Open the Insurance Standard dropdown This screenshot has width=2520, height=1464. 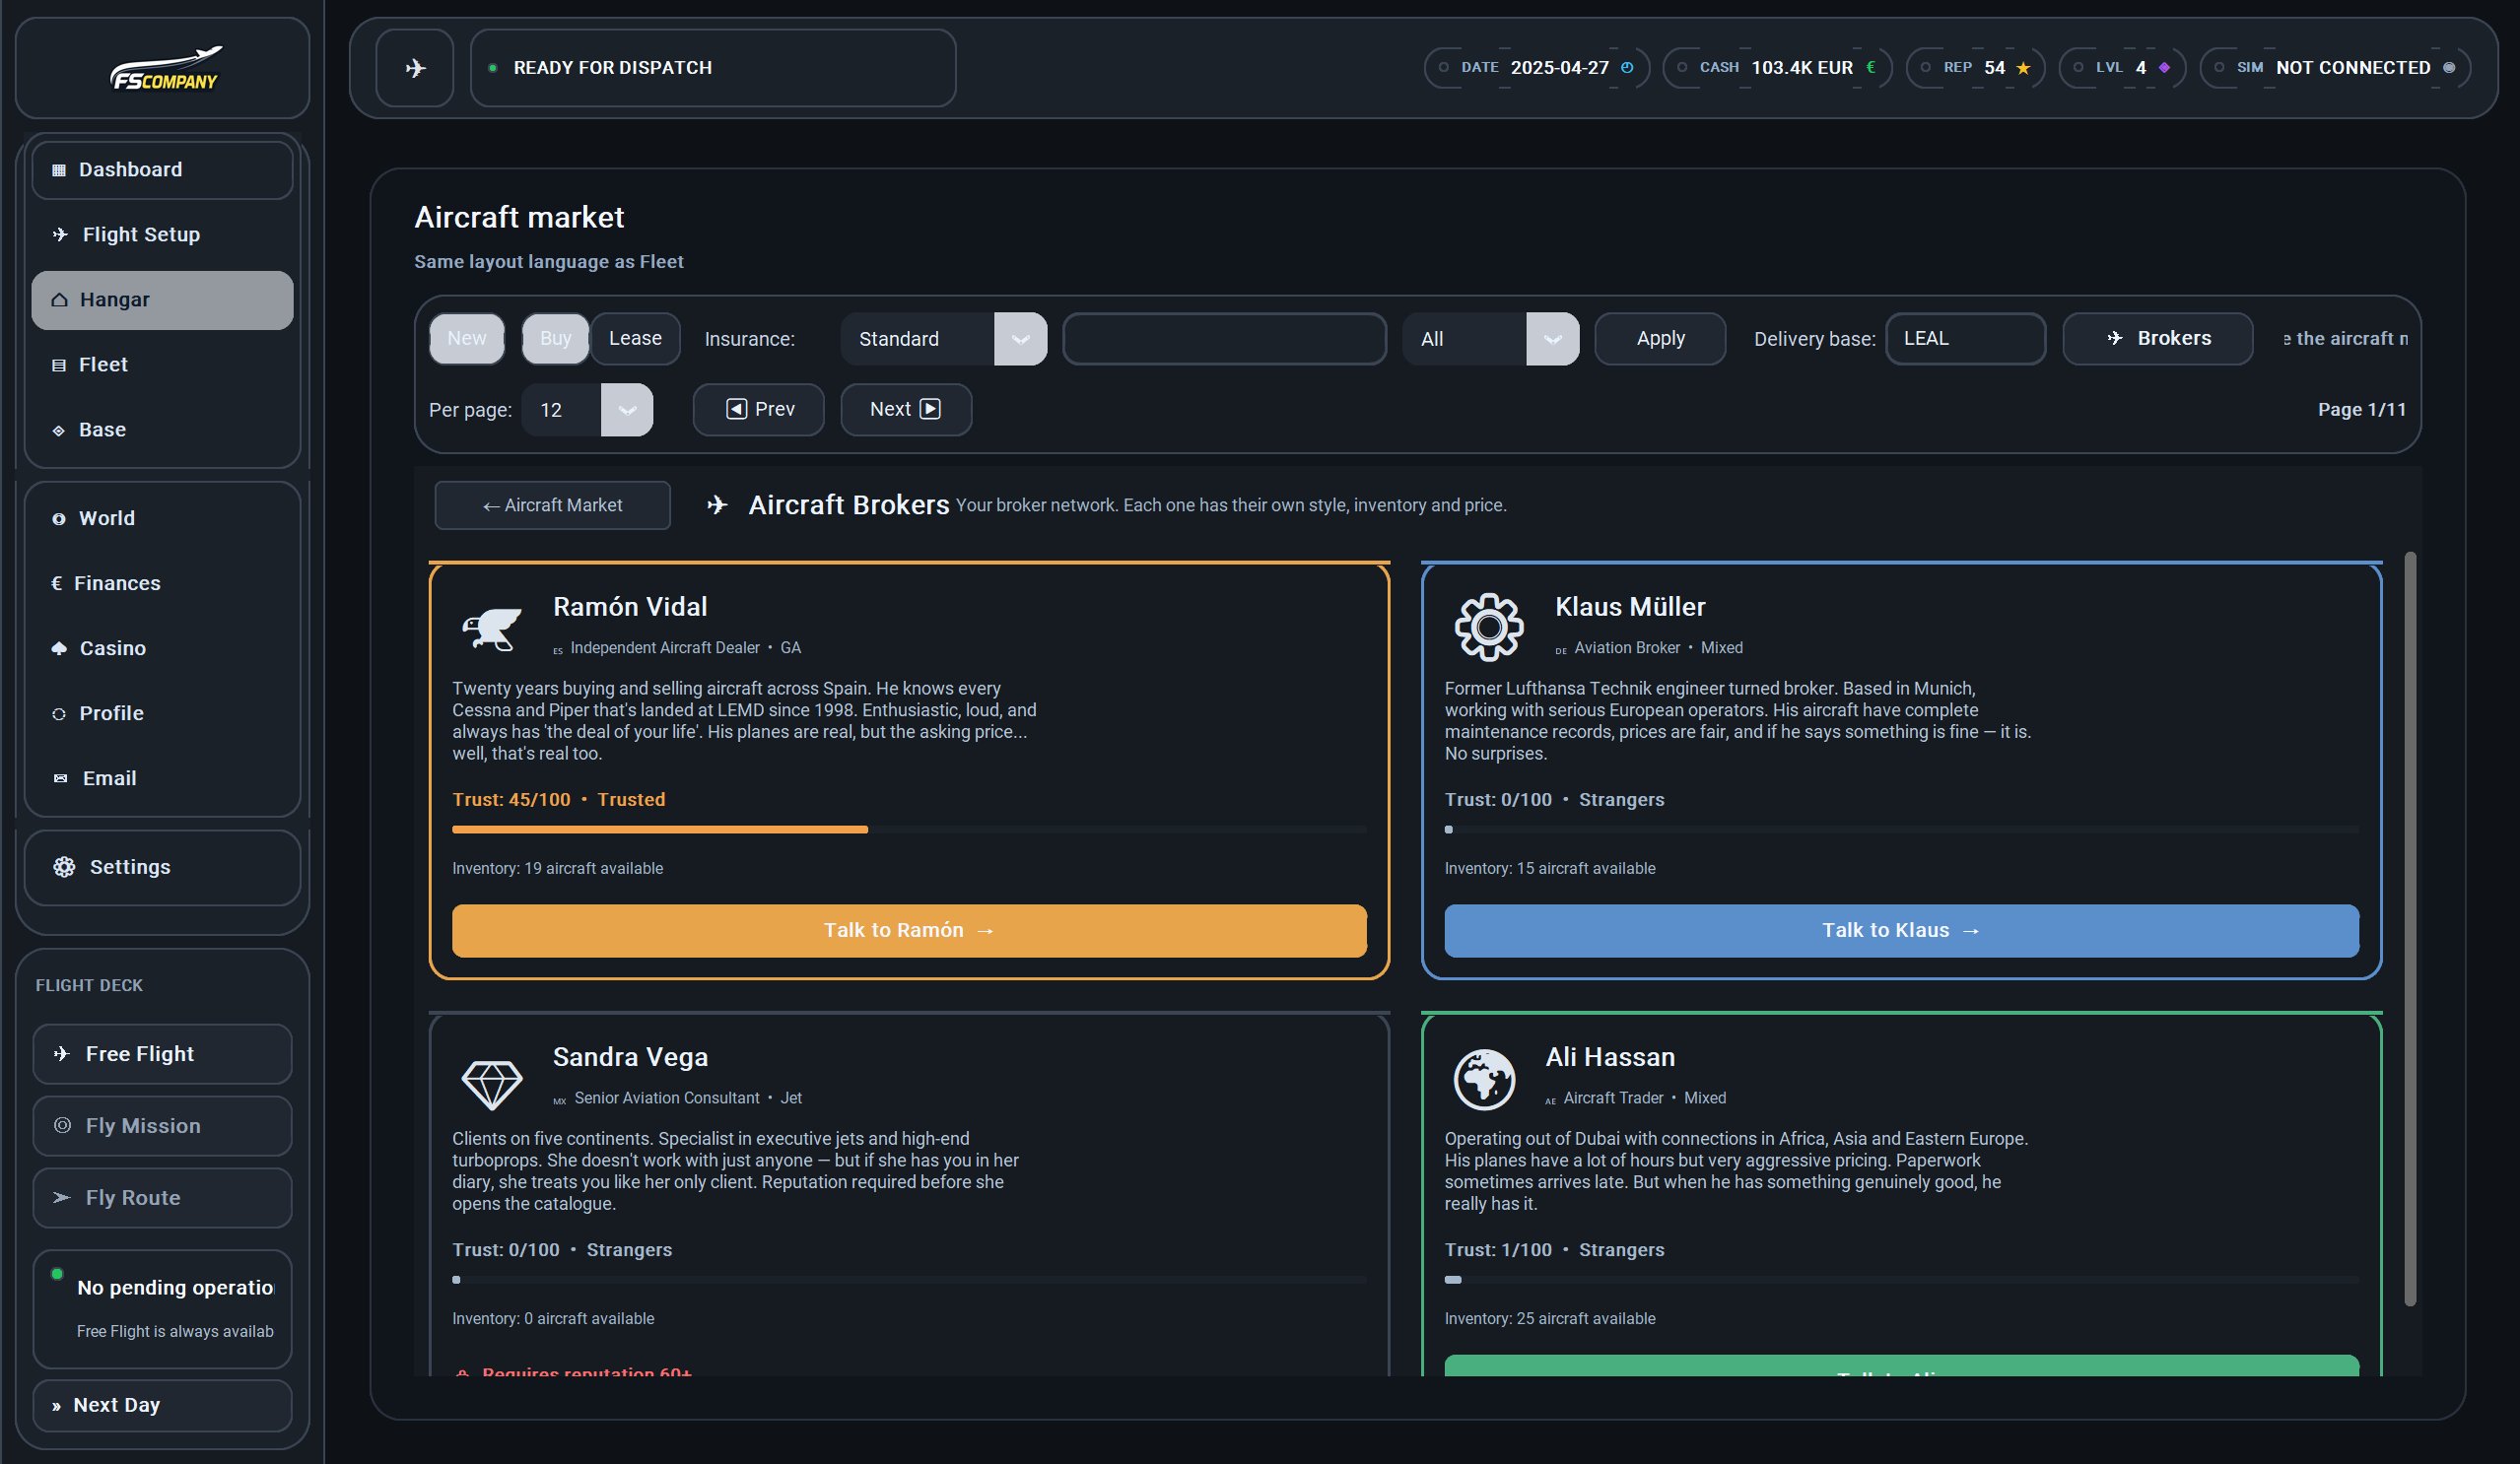(x=943, y=339)
